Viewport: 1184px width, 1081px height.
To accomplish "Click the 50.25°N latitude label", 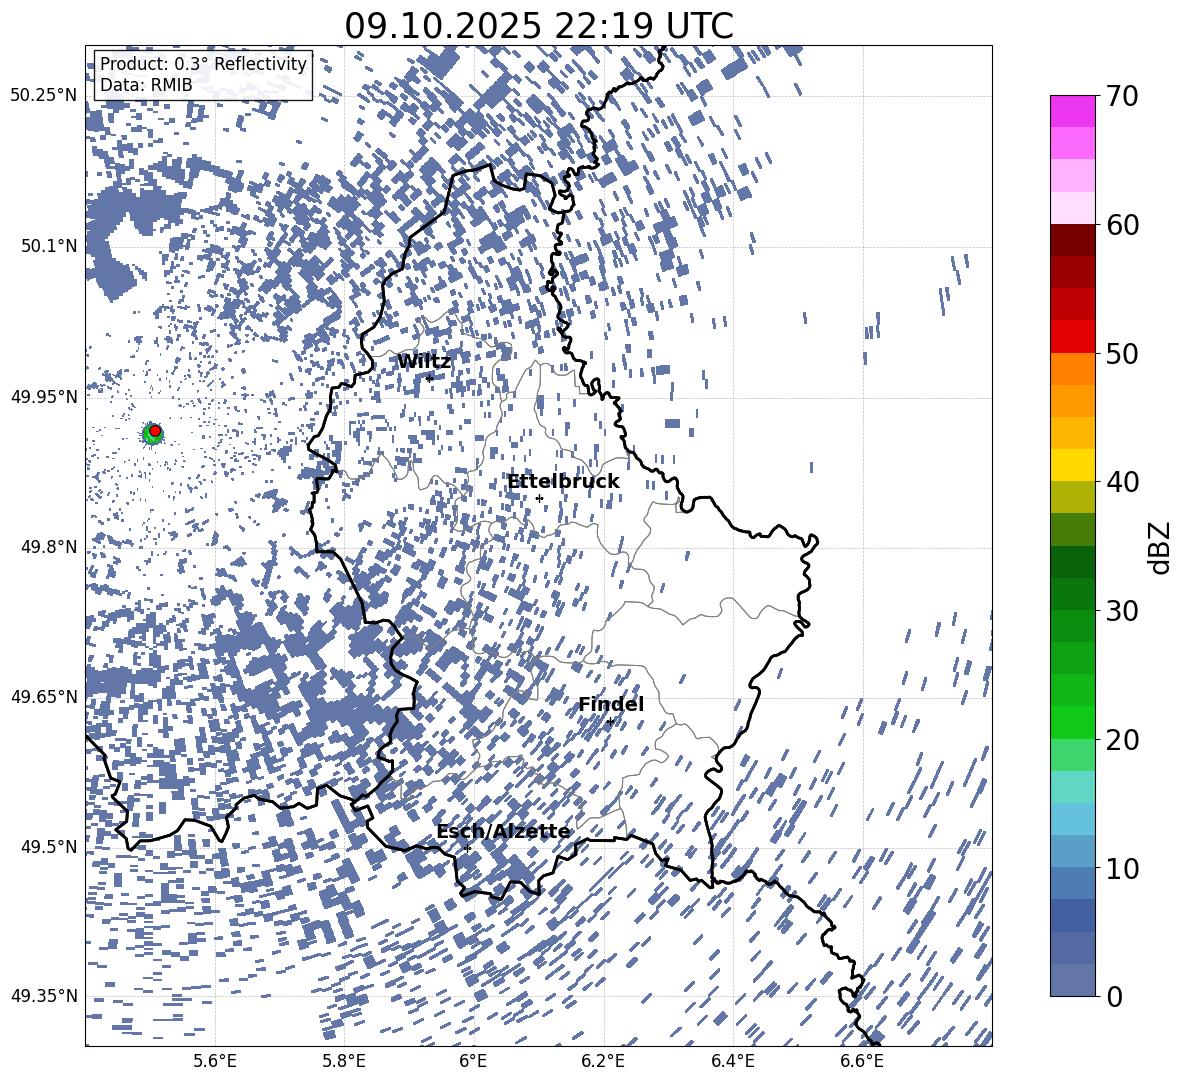I will tap(44, 95).
